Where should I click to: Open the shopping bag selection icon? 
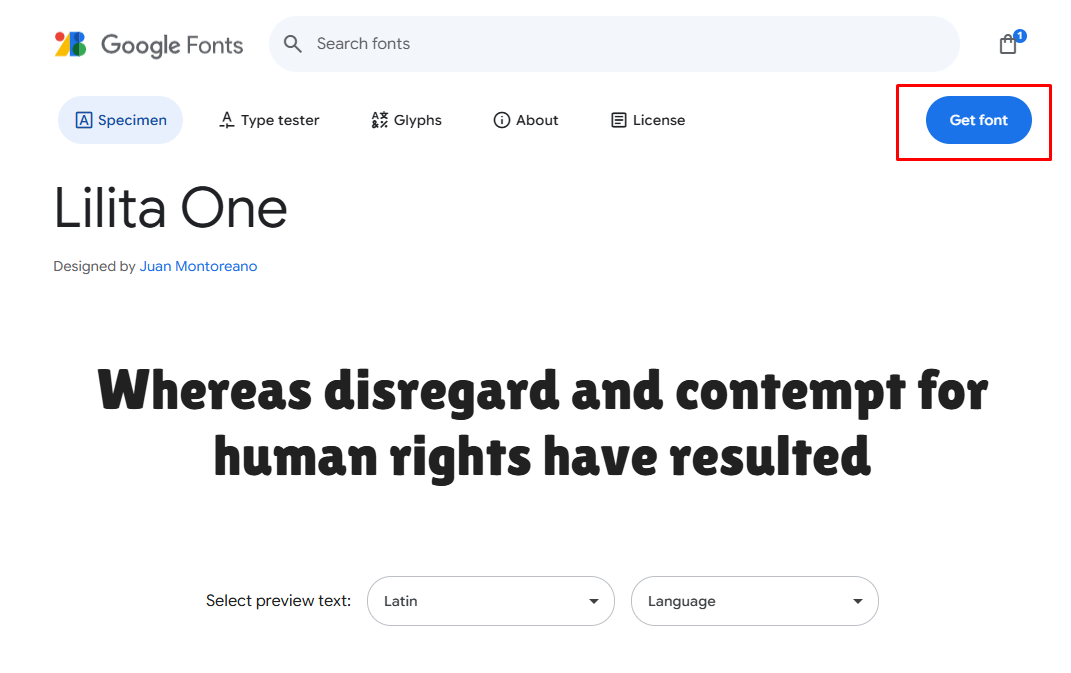tap(1008, 44)
